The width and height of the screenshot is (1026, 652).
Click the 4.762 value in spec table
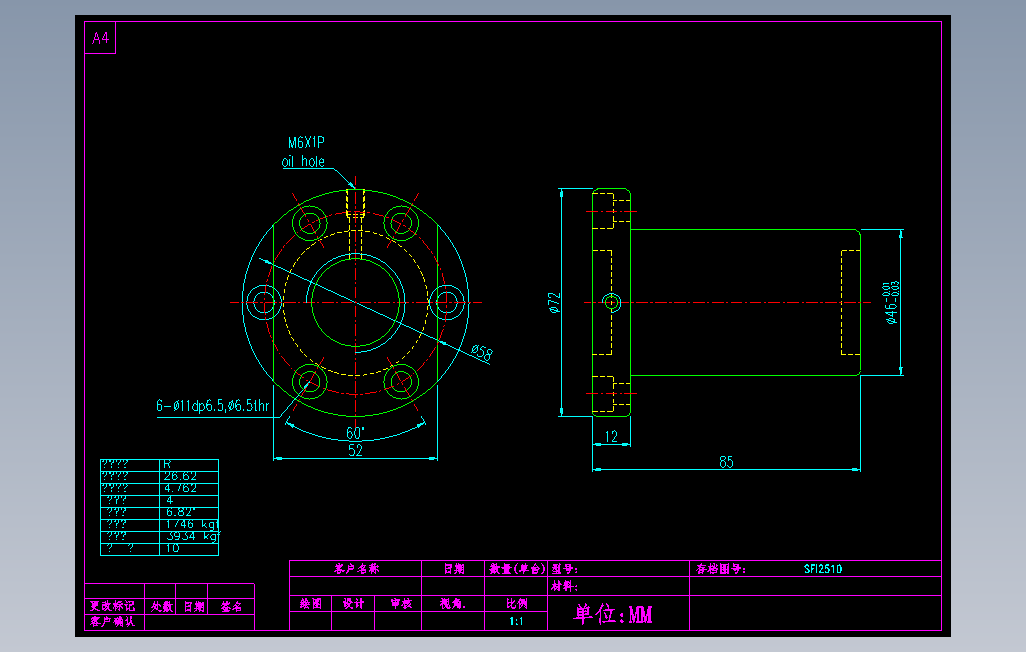[180, 488]
